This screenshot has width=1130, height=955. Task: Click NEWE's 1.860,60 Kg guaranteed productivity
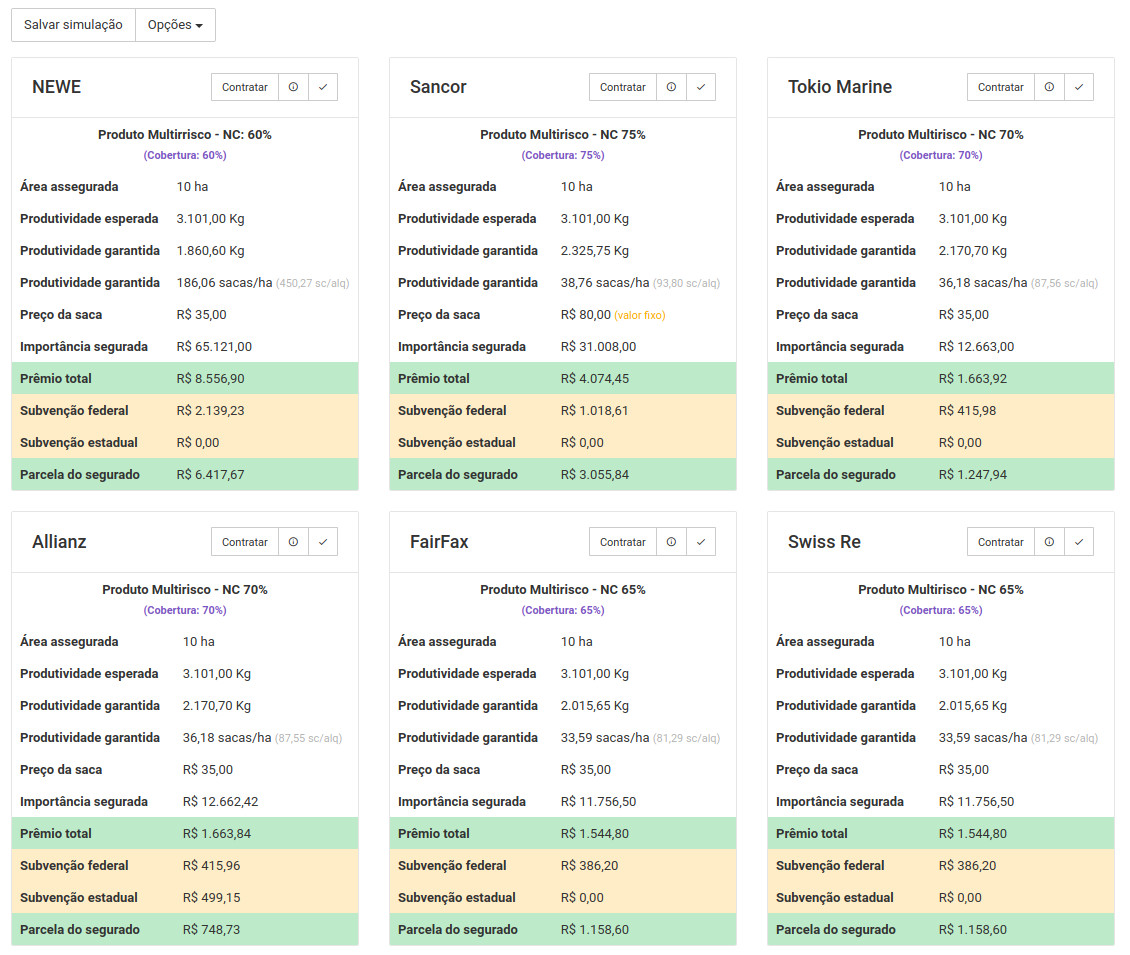click(x=210, y=251)
